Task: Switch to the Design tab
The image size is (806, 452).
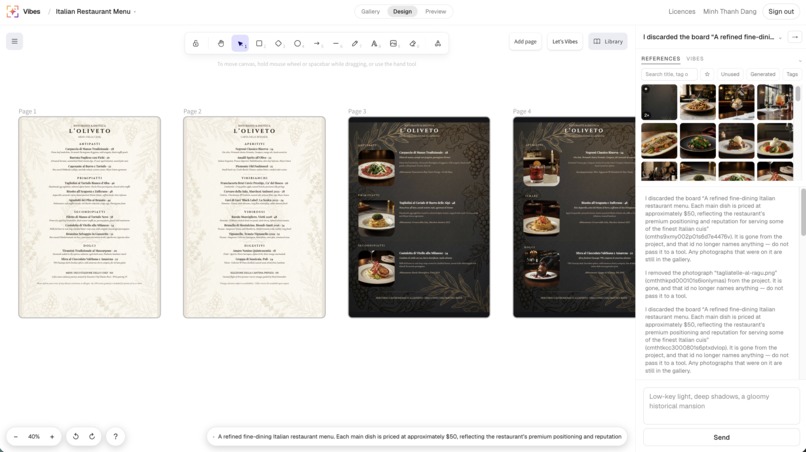Action: pos(402,11)
